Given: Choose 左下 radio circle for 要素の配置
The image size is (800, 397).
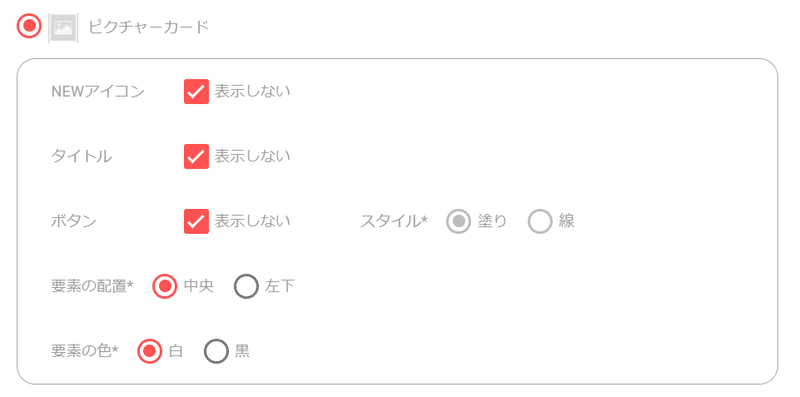Looking at the screenshot, I should coord(246,286).
